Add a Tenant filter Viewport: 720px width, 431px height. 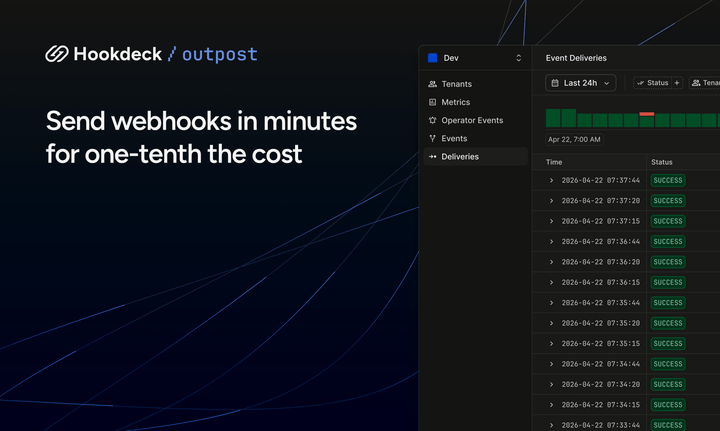point(705,83)
